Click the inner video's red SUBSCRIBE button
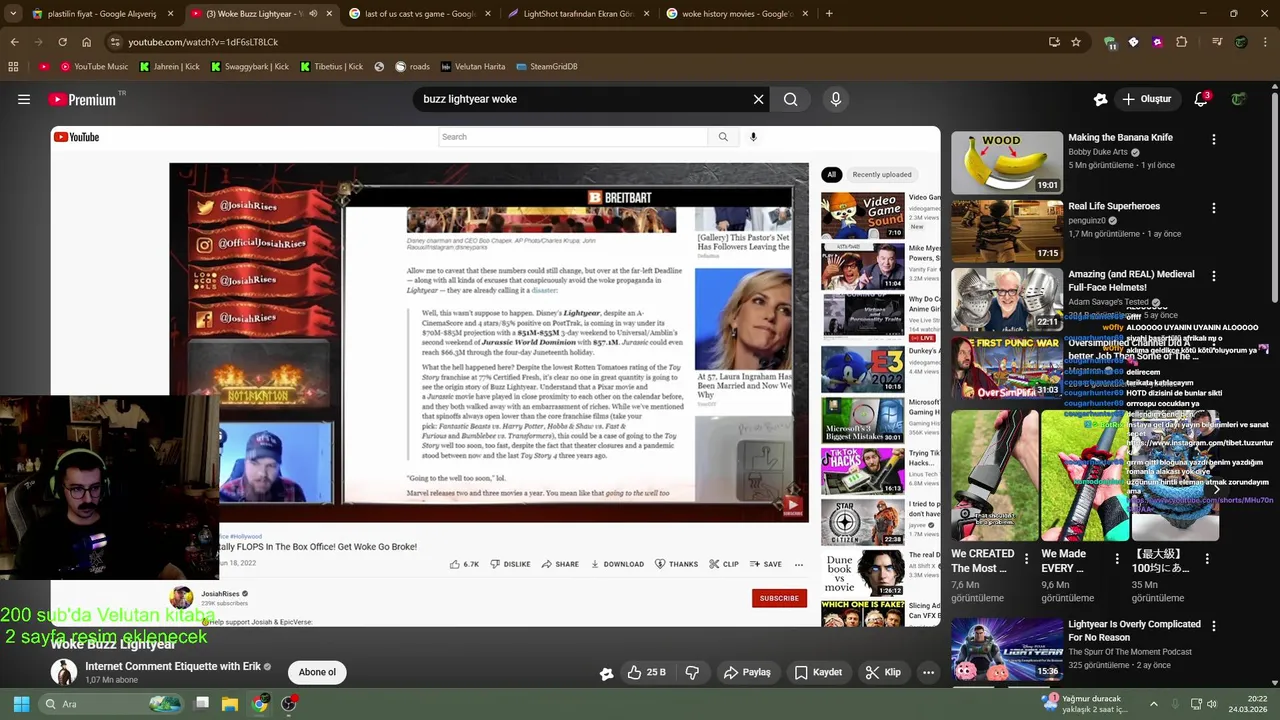 779,598
